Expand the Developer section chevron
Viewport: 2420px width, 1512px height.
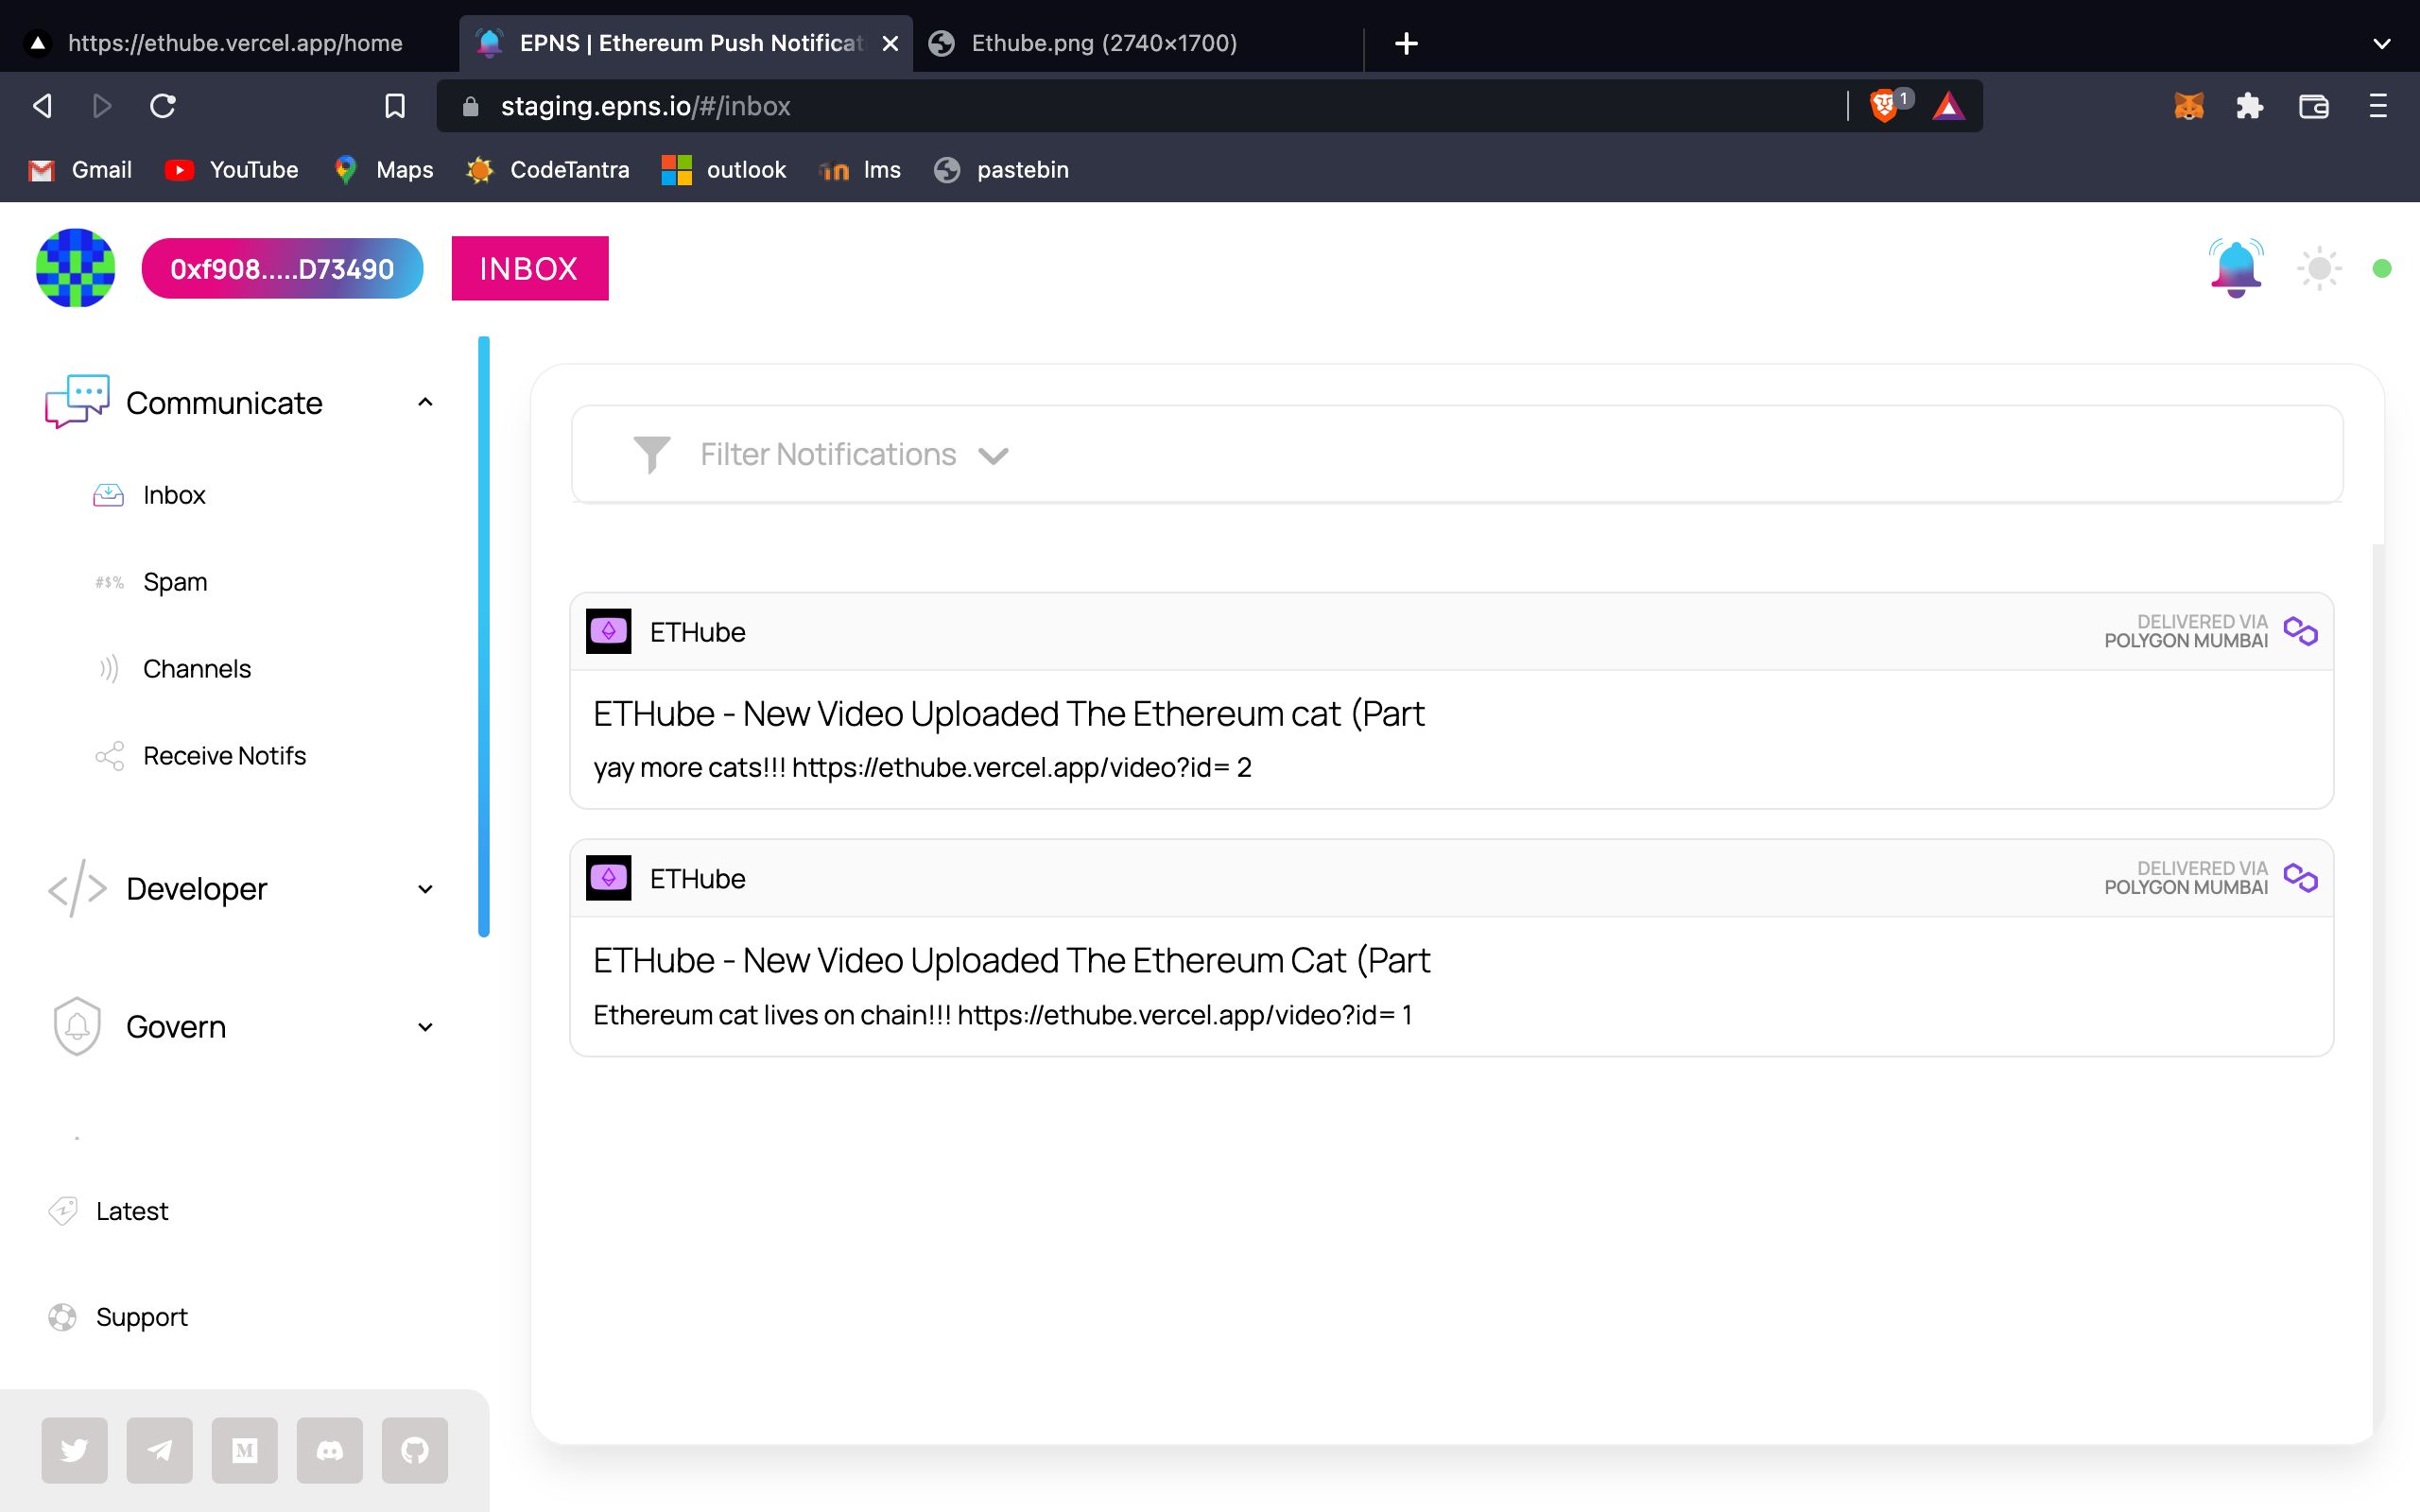[x=425, y=889]
